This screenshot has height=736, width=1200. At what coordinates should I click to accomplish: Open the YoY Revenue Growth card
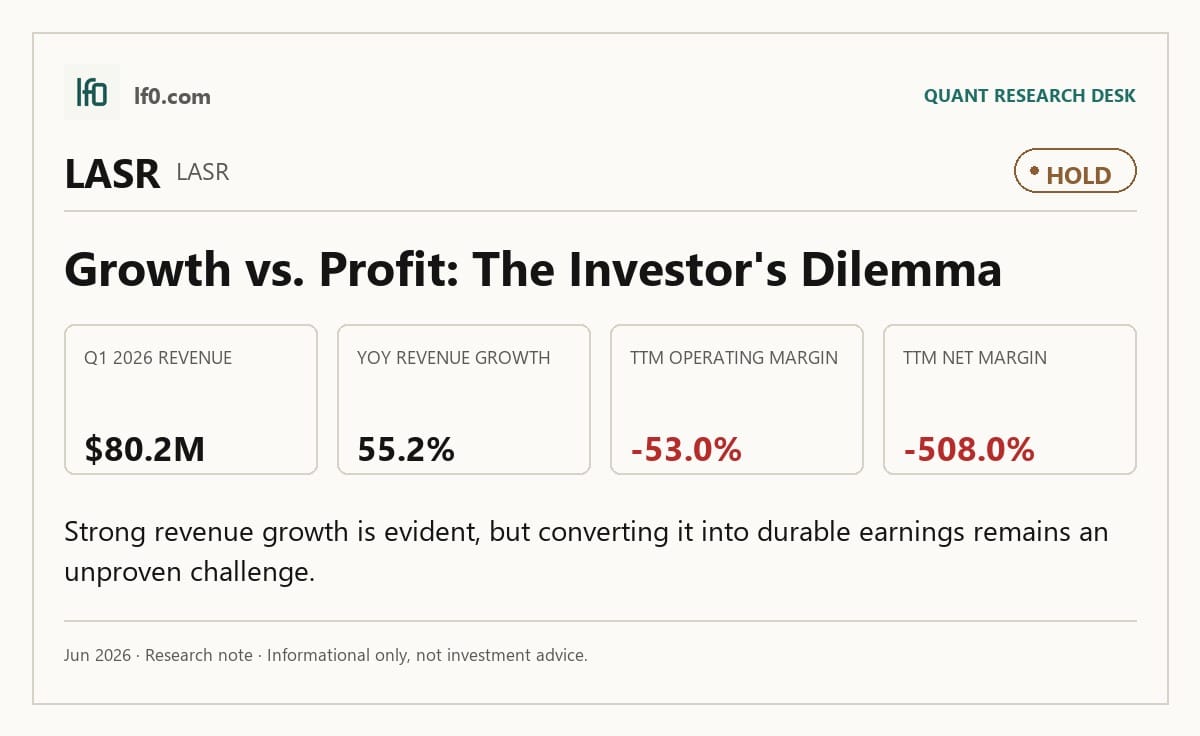coord(464,399)
